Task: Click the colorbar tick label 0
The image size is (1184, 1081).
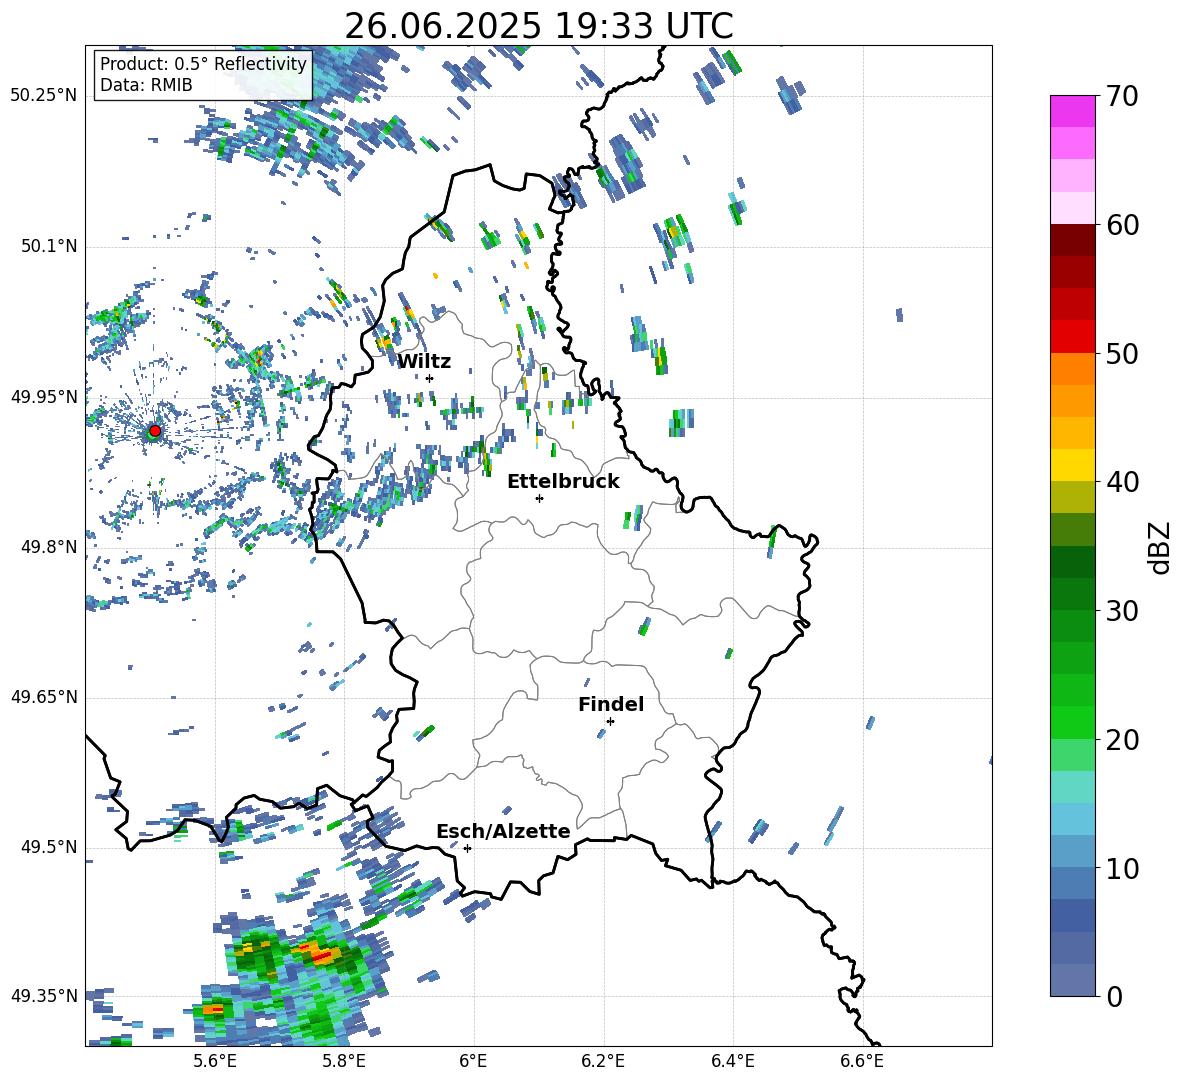Action: (1115, 996)
